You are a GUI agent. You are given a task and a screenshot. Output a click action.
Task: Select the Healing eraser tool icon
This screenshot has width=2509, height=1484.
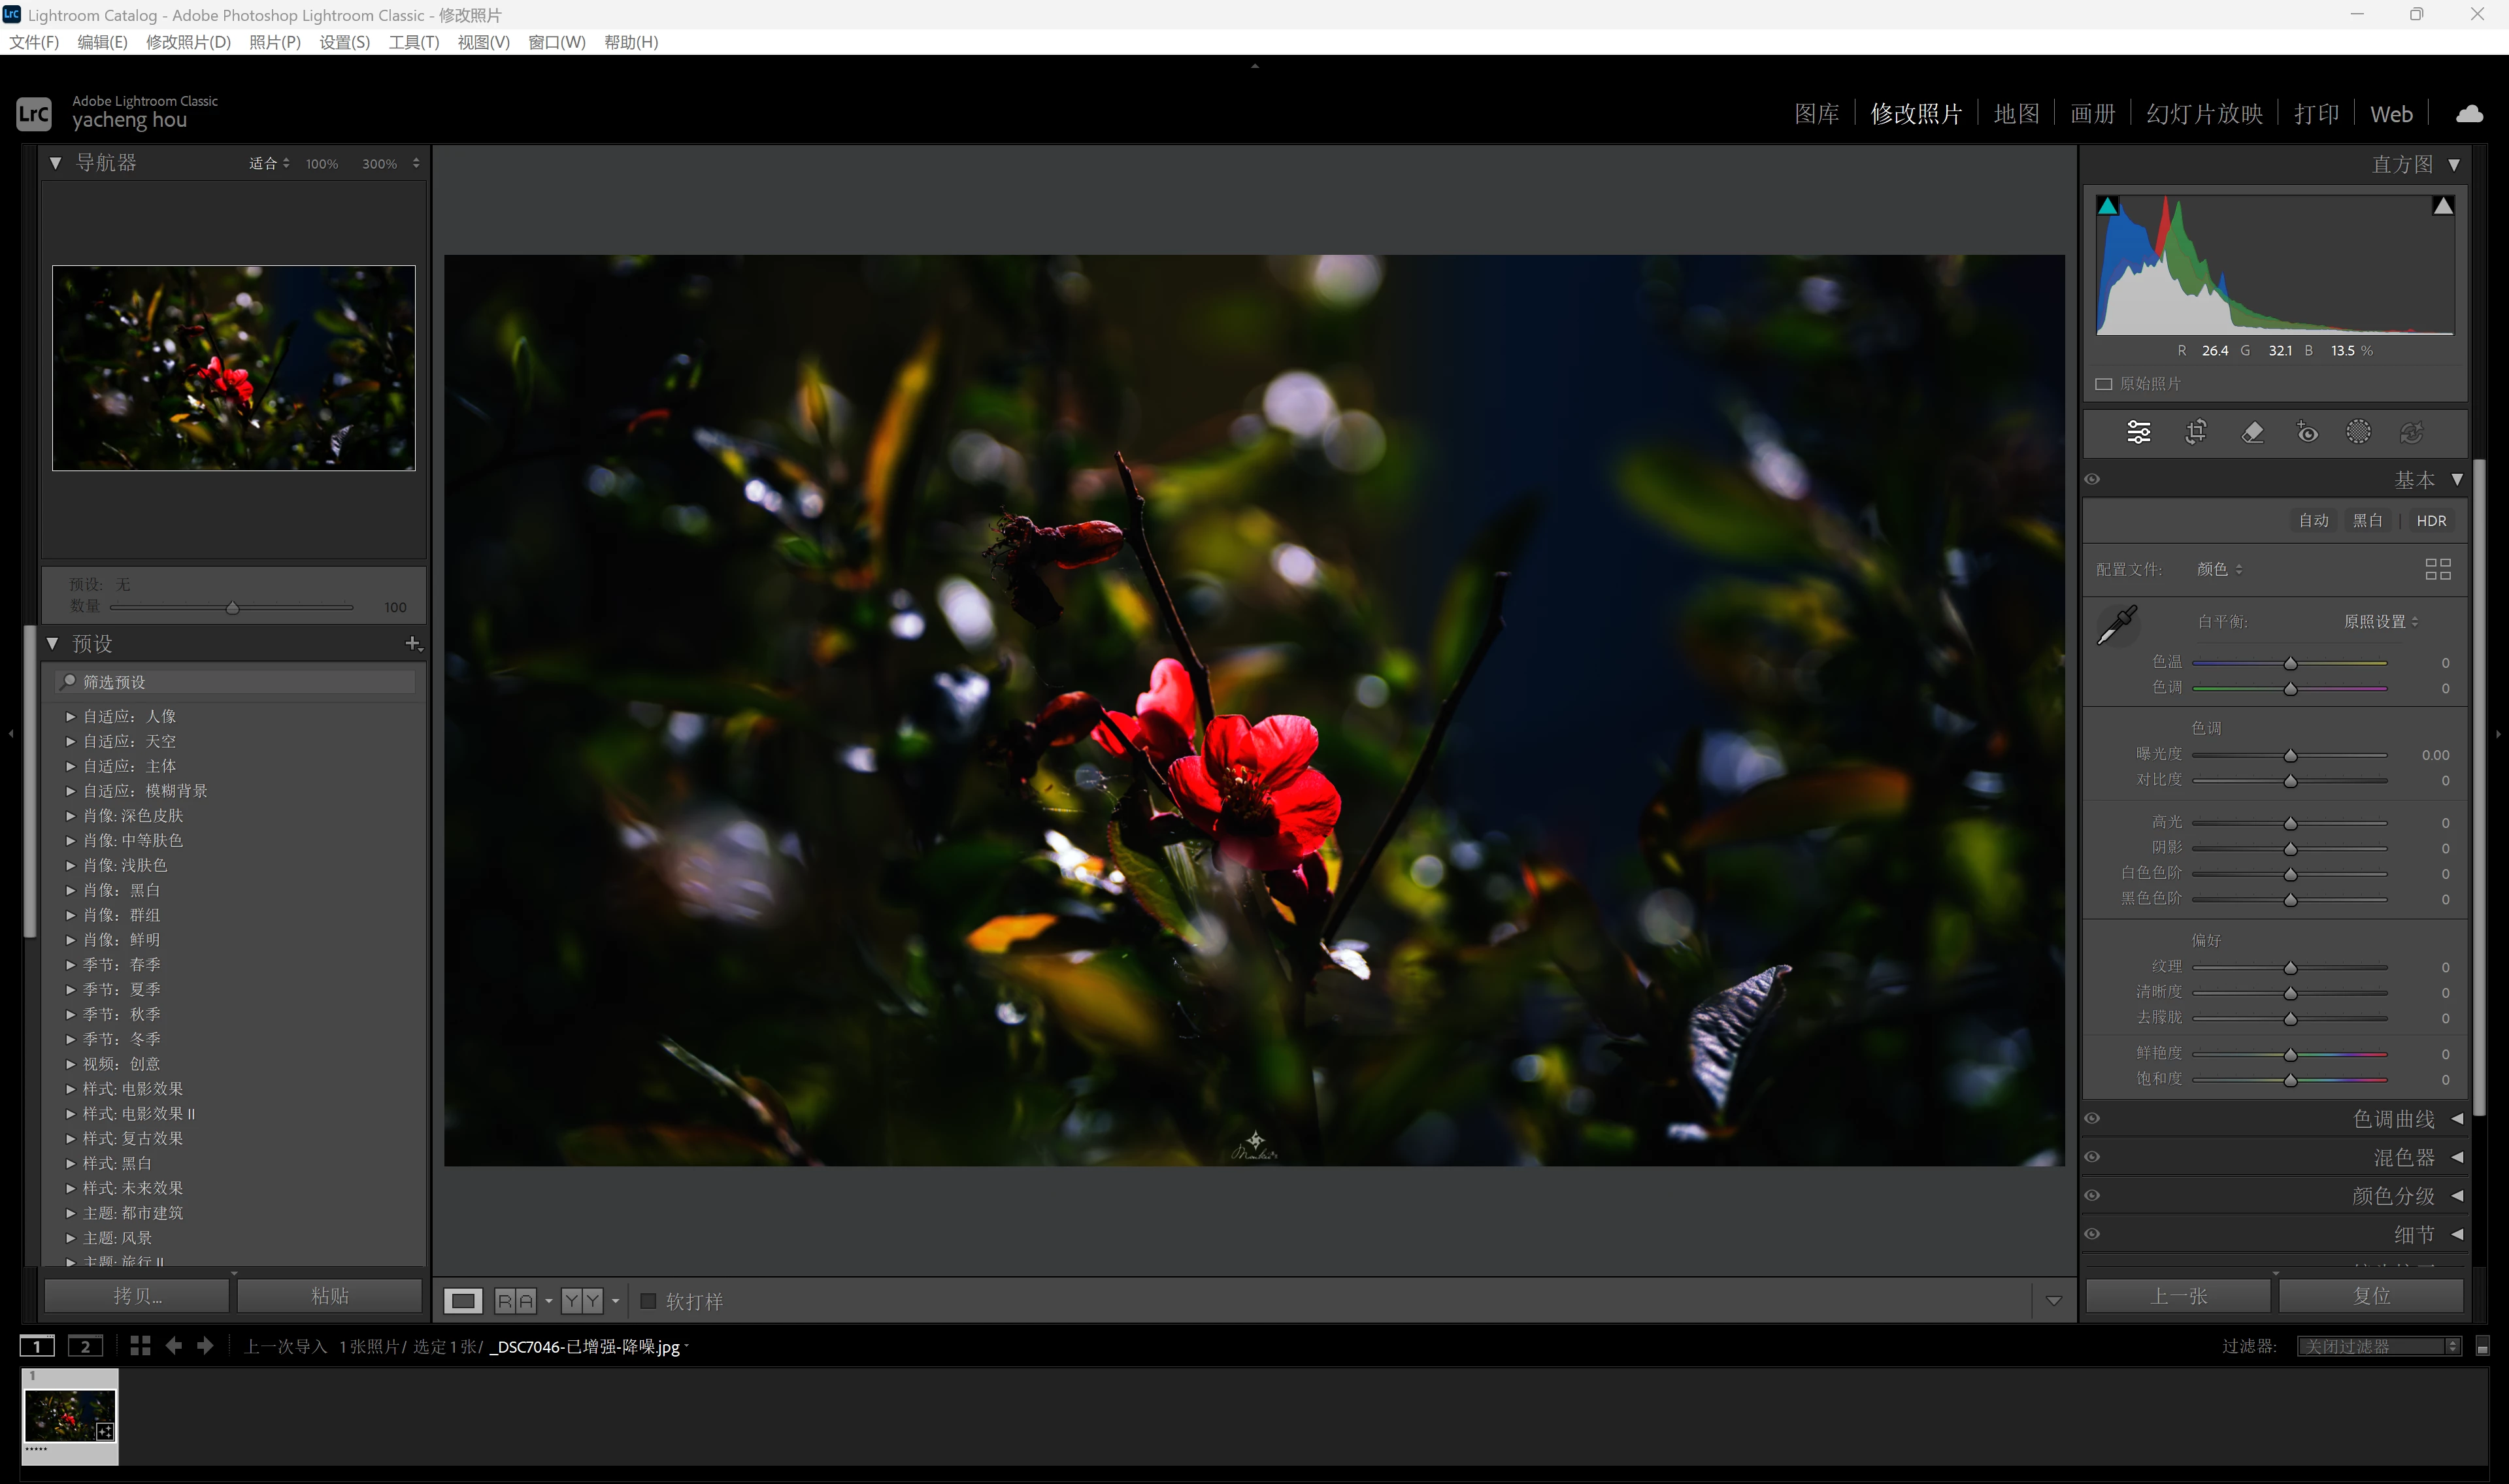(2252, 432)
